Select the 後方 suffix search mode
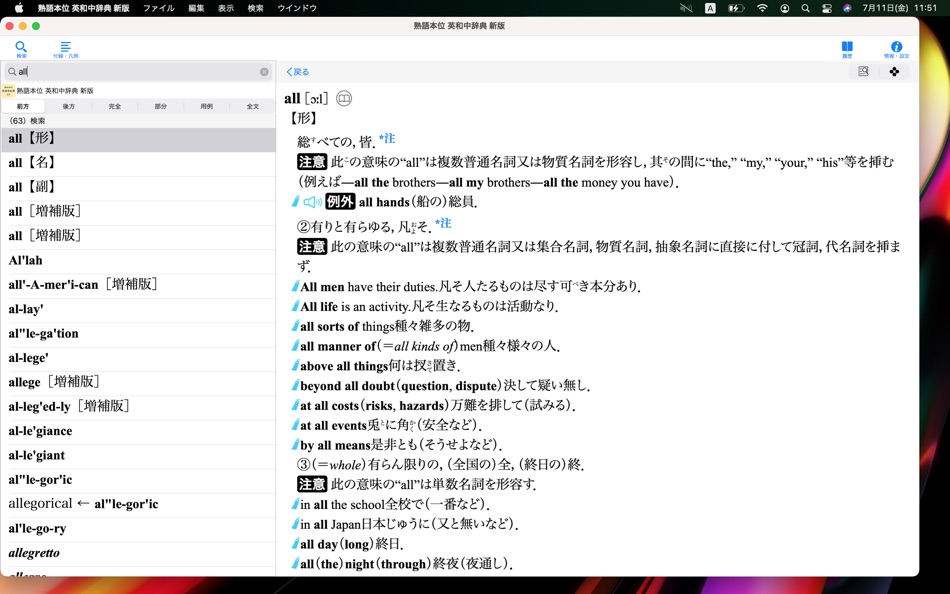Image resolution: width=950 pixels, height=594 pixels. pos(68,106)
